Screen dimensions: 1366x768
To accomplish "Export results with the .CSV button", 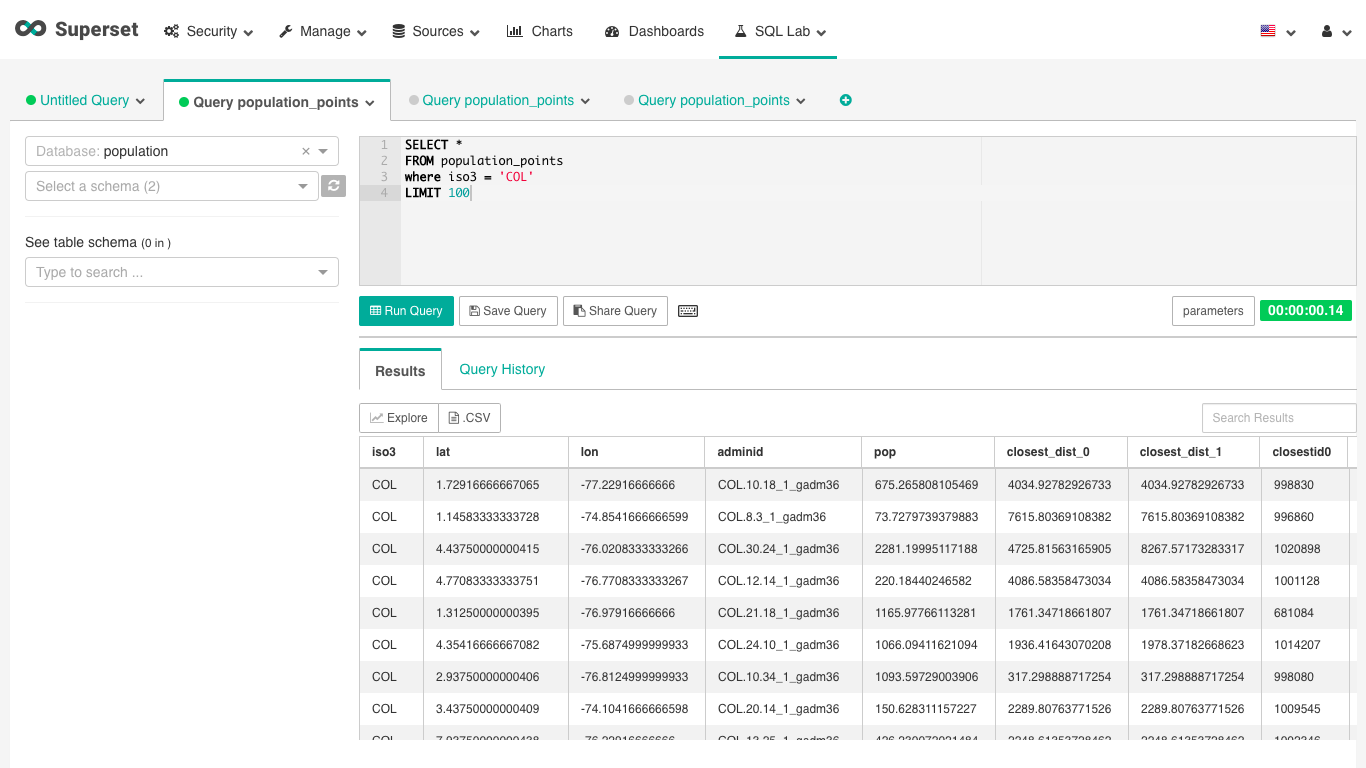I will pyautogui.click(x=469, y=418).
